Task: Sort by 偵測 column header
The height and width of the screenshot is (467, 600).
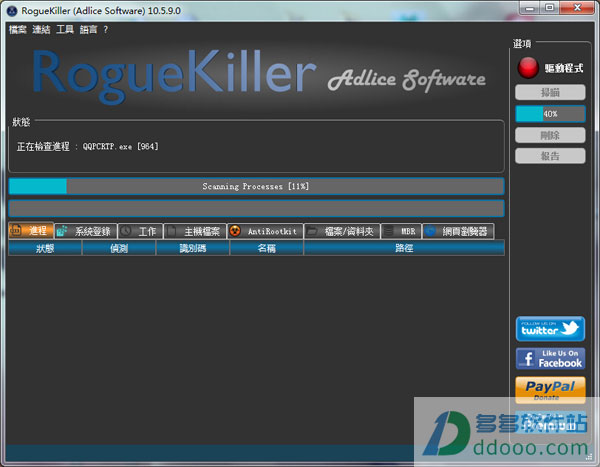Action: [x=119, y=248]
